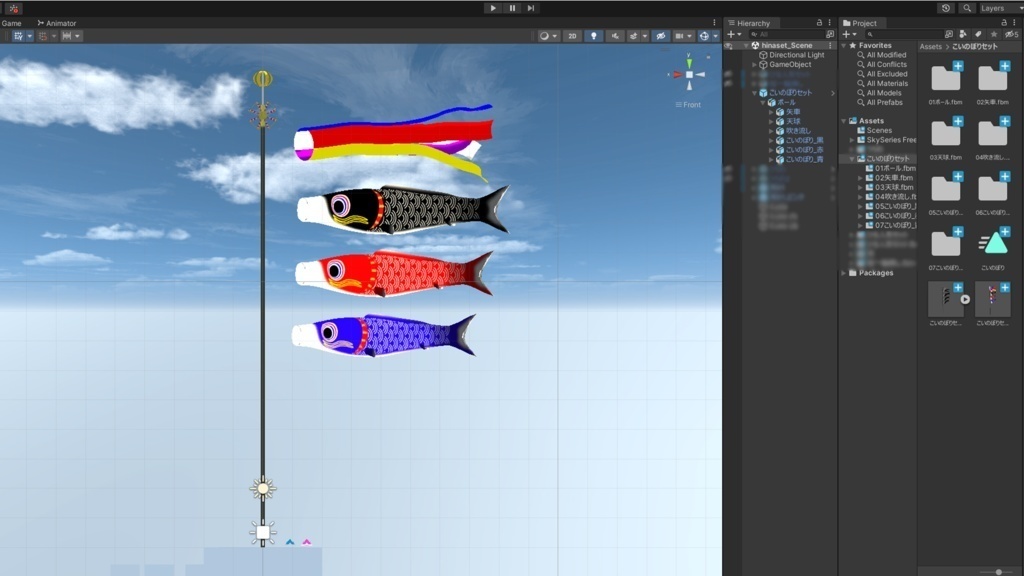The width and height of the screenshot is (1024, 576).
Task: Collapse the こいのぼりセット hierarchy item
Action: (753, 93)
